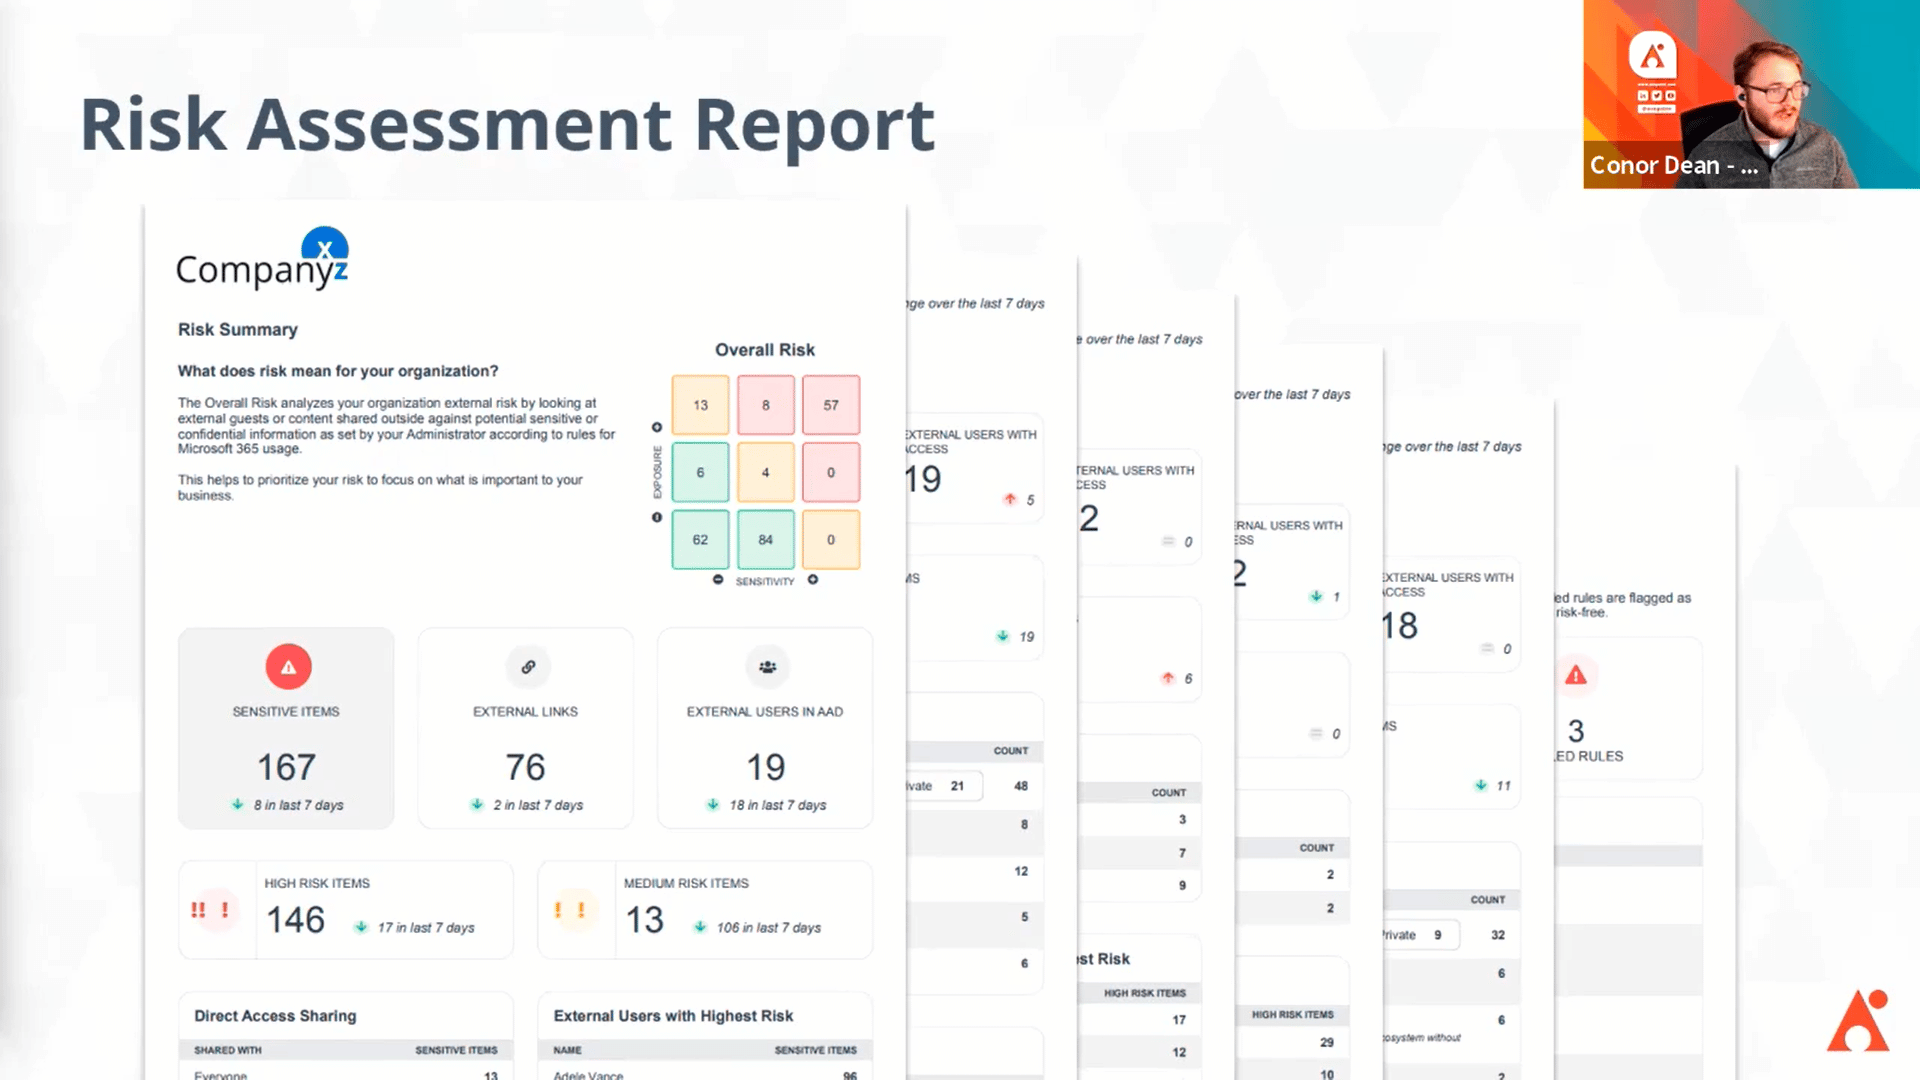Click the High Risk Items exclamation icon
Viewport: 1920px width, 1080px height.
click(x=210, y=910)
